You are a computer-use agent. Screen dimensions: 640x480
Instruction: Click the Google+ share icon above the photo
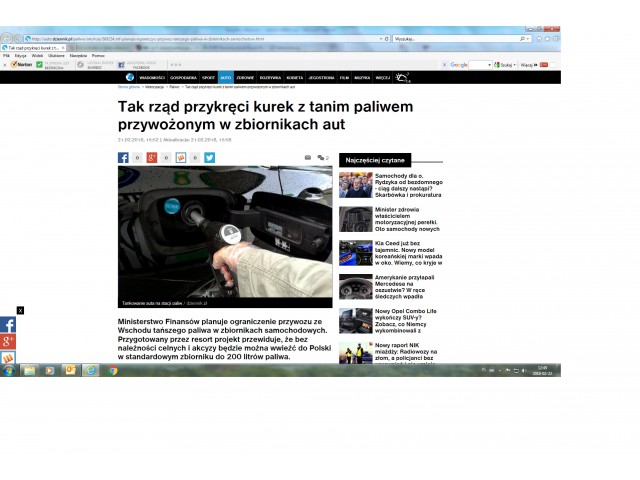click(x=152, y=157)
